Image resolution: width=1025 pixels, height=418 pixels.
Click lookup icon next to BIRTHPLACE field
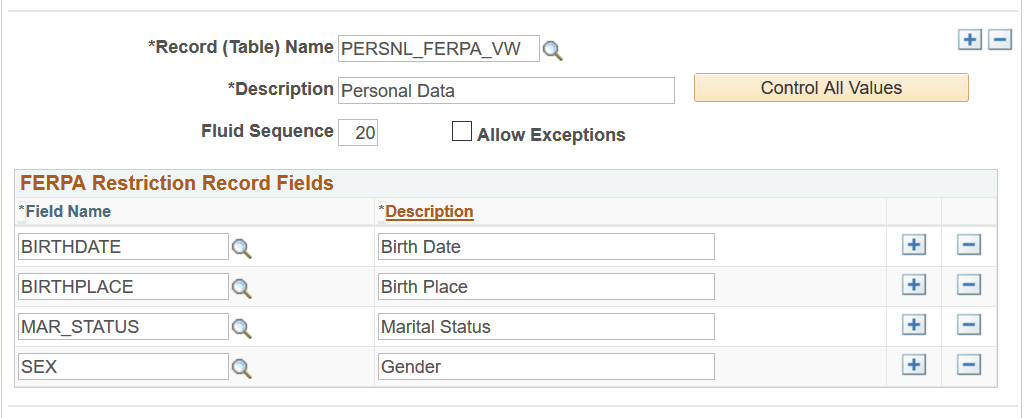(x=241, y=288)
